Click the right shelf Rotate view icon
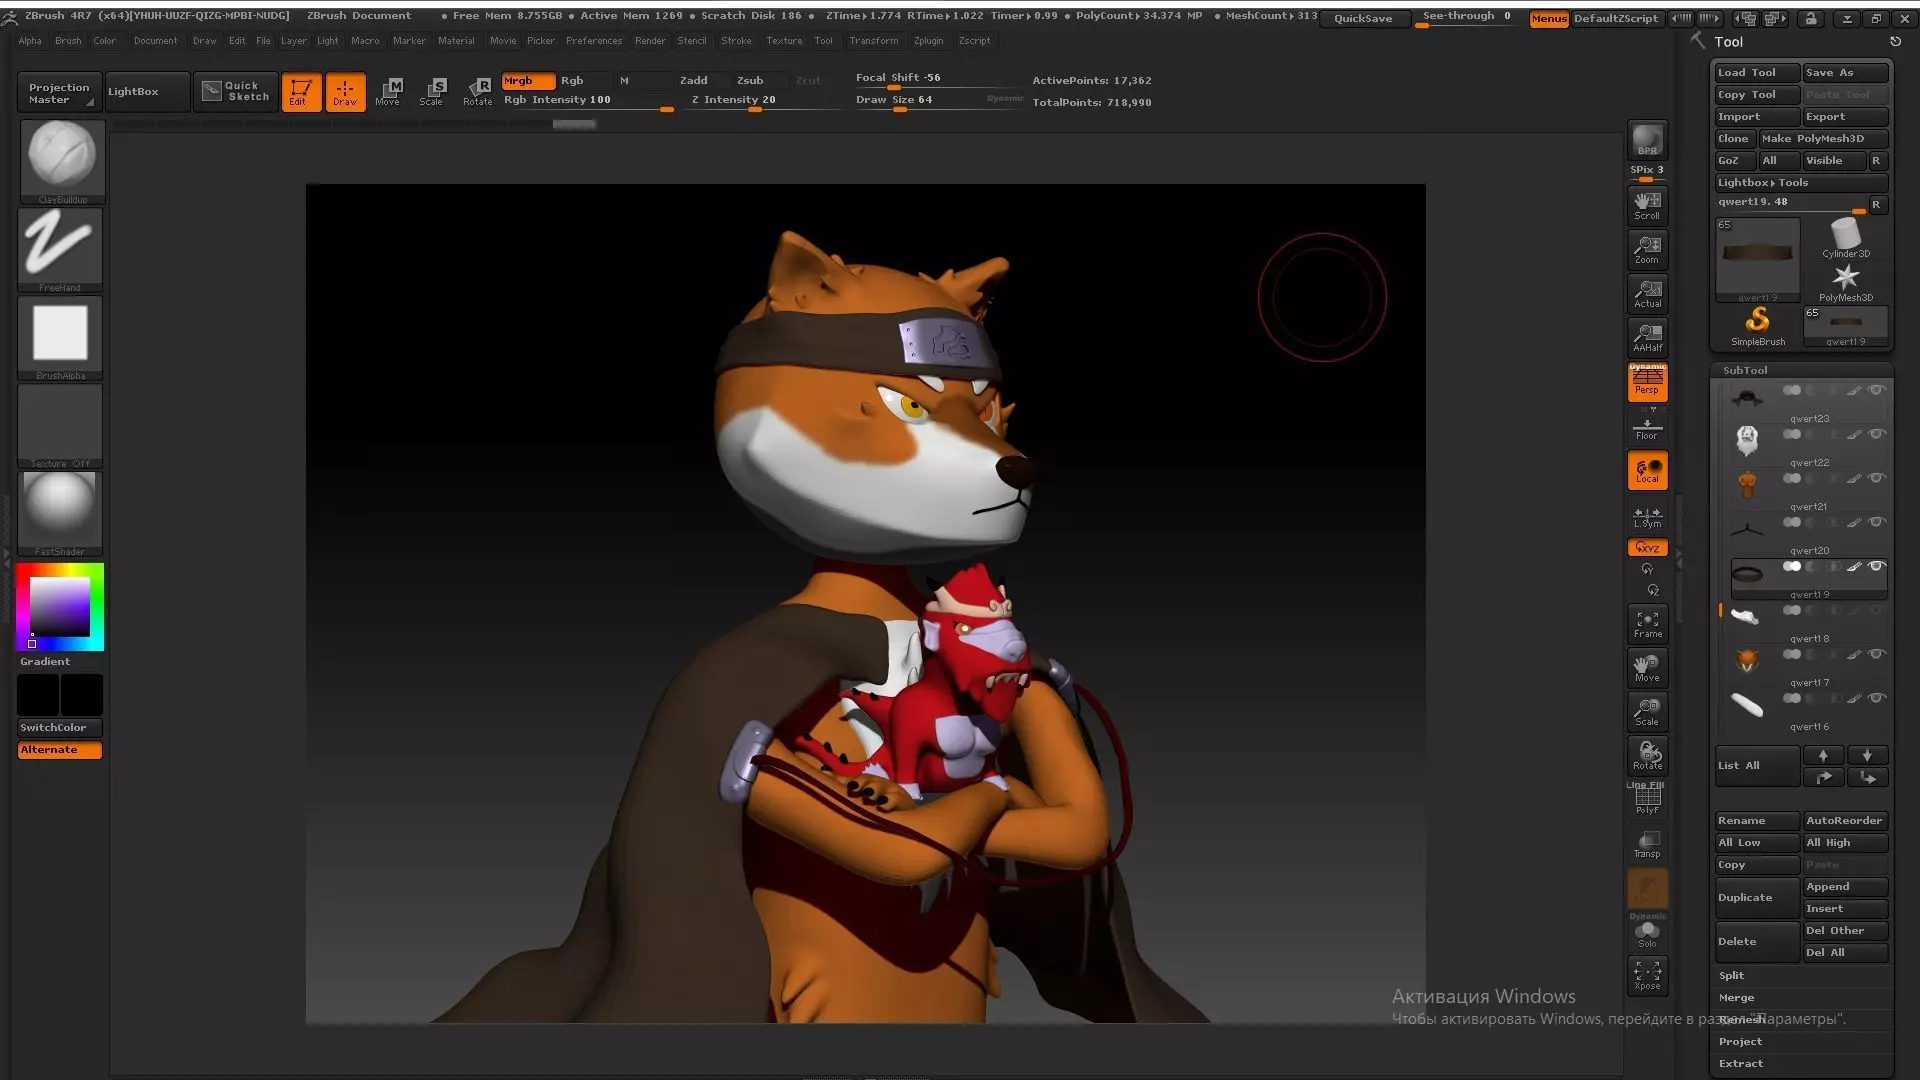The image size is (1920, 1080). point(1647,755)
